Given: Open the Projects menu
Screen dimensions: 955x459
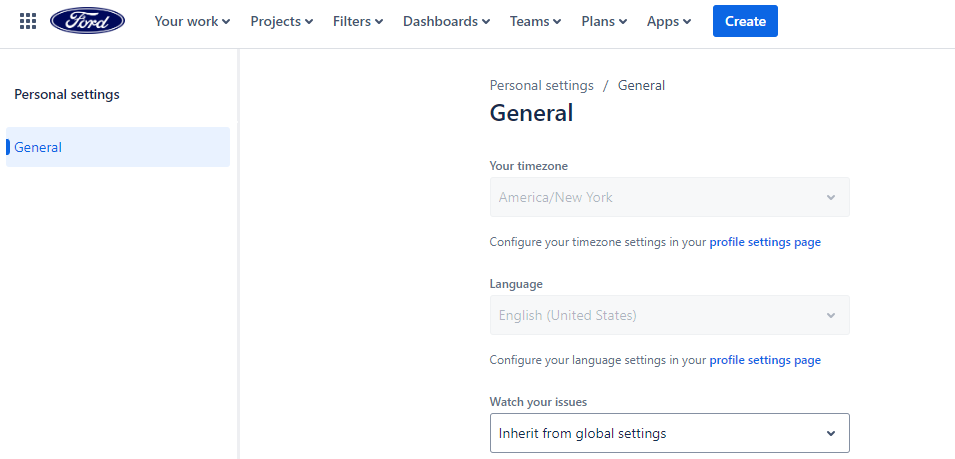Looking at the screenshot, I should pyautogui.click(x=281, y=21).
